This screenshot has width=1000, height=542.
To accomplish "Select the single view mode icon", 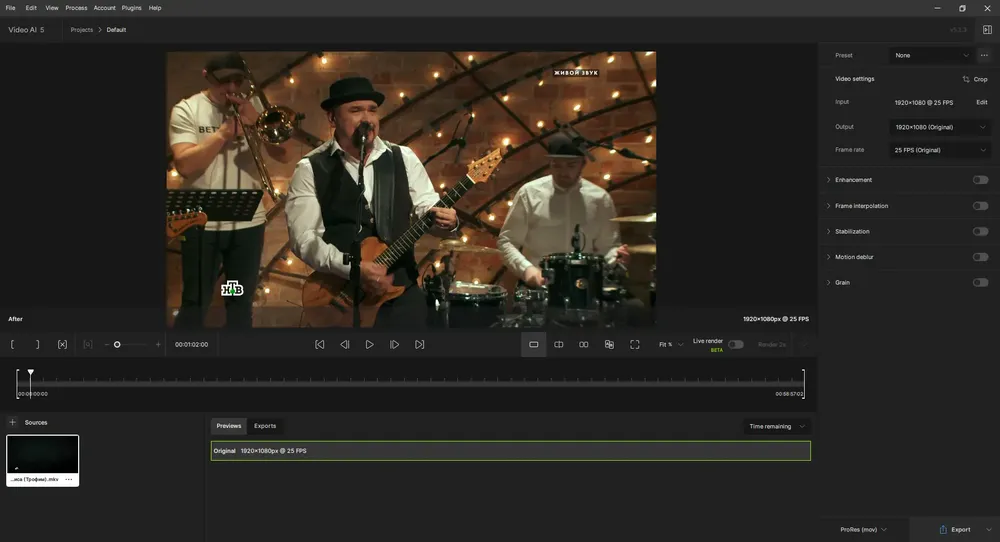I will click(x=534, y=344).
